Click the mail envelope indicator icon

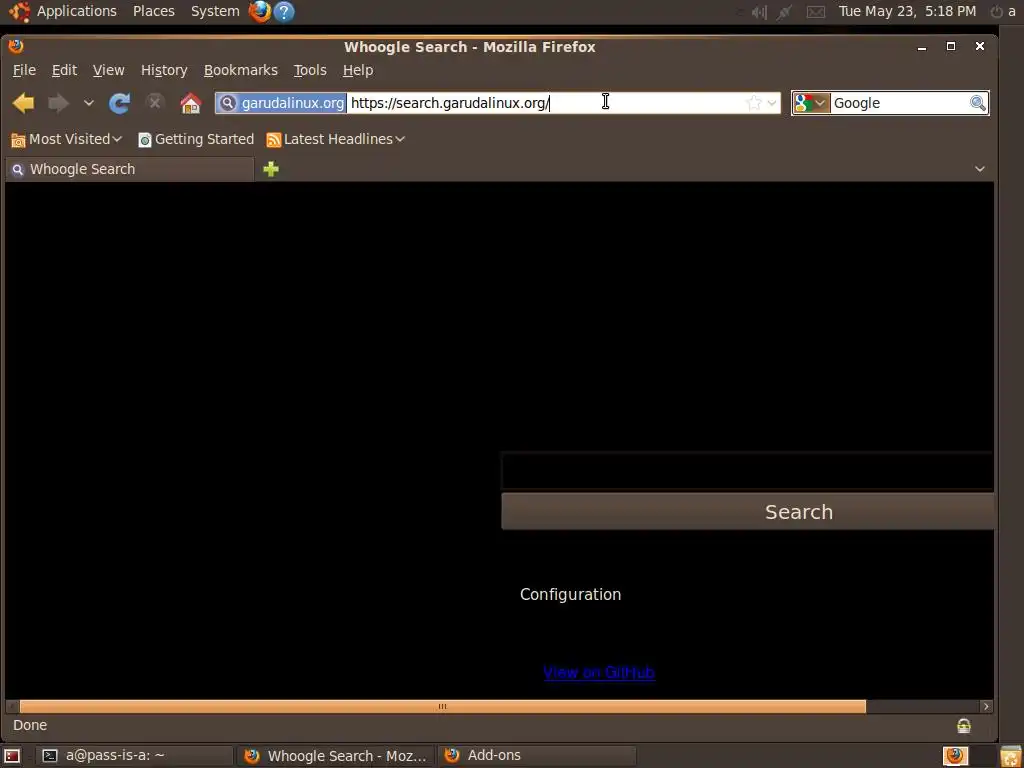[816, 12]
